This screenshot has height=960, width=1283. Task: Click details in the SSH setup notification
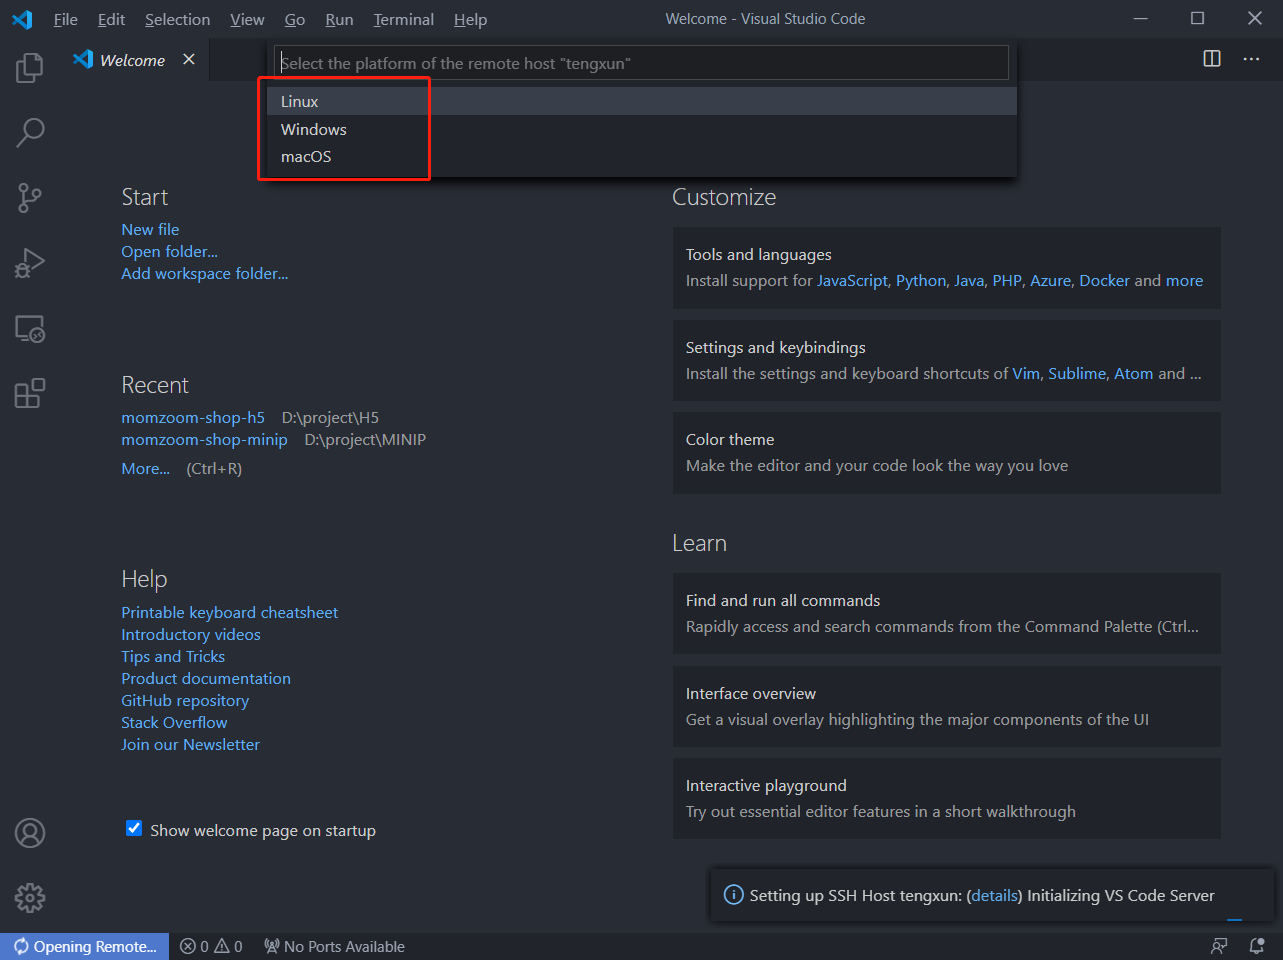pos(993,895)
